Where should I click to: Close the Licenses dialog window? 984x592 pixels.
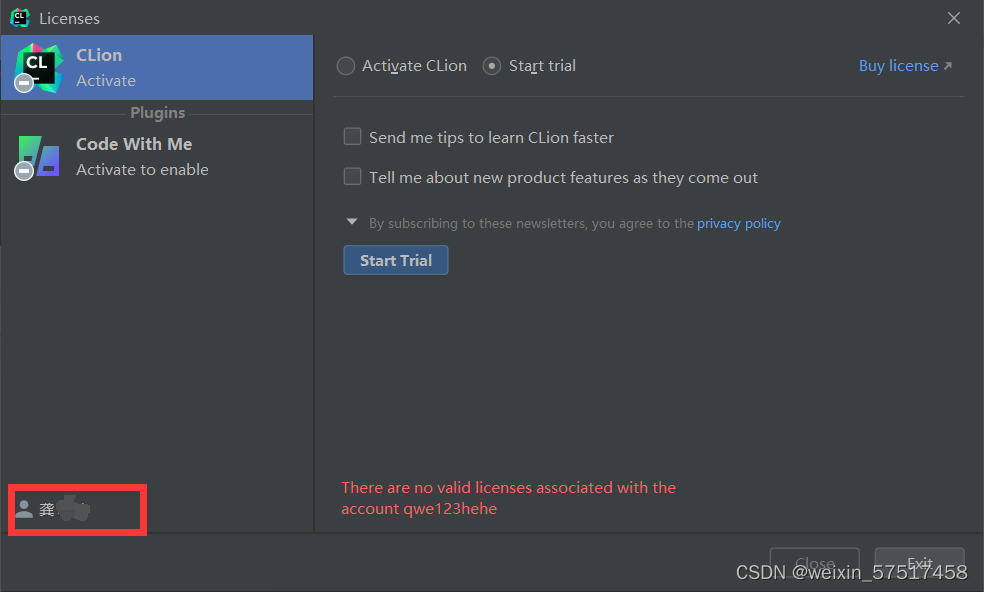(953, 18)
